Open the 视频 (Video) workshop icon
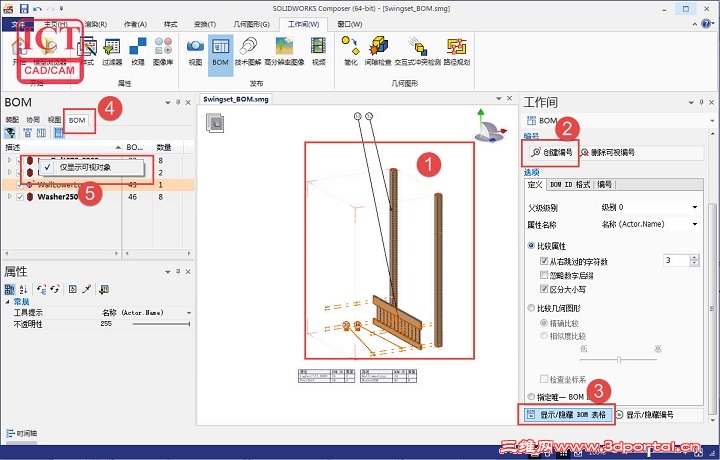This screenshot has width=720, height=460. point(319,51)
